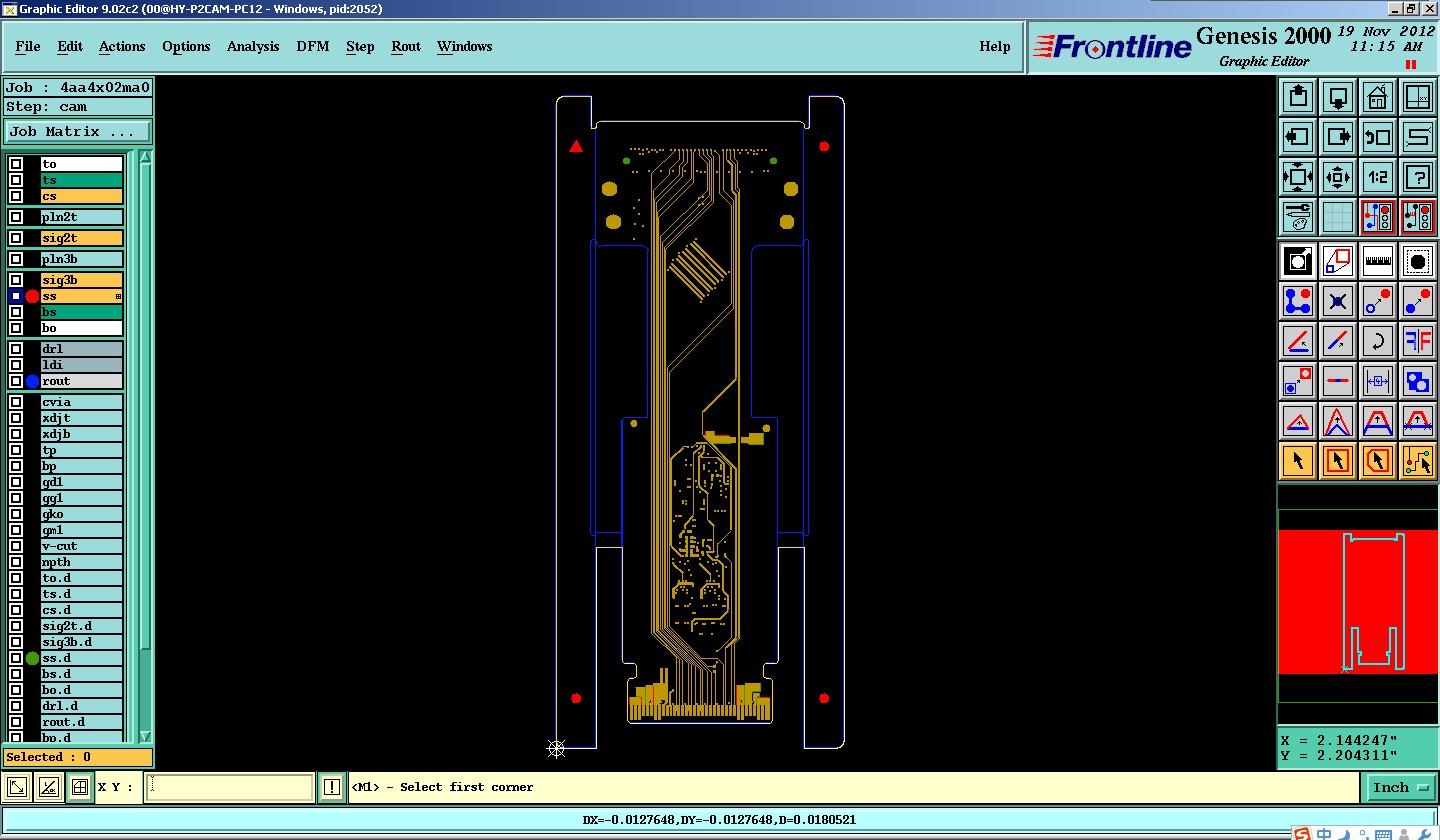Select the bs layer name

point(82,312)
